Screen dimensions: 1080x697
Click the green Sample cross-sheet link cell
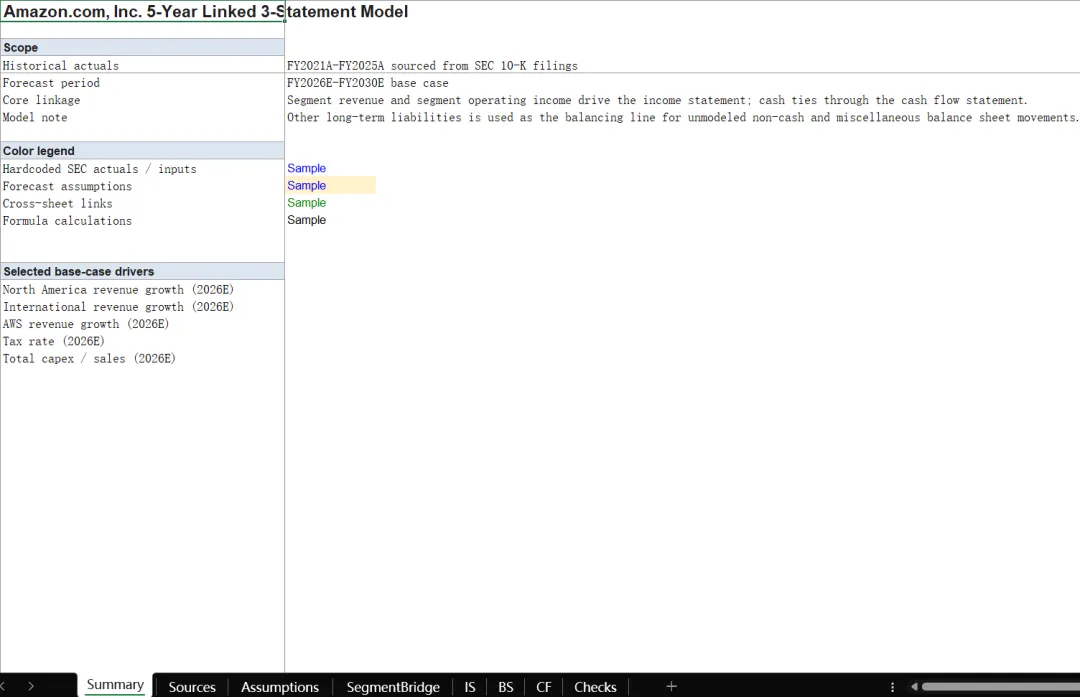[x=307, y=202]
